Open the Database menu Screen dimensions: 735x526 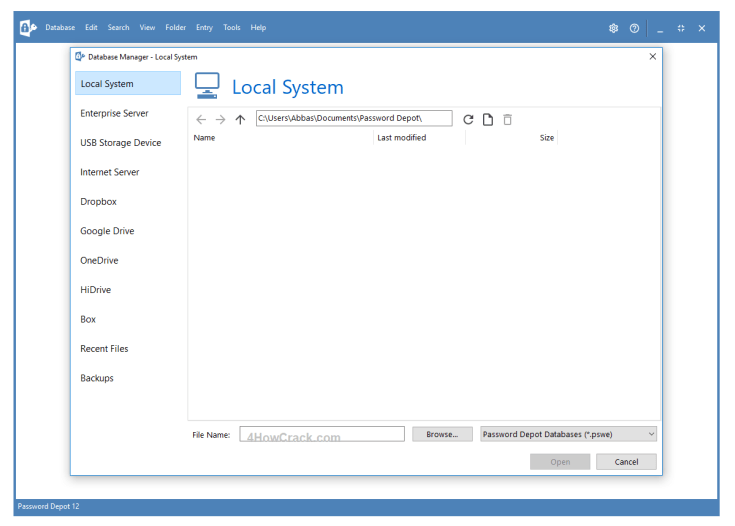(x=60, y=28)
